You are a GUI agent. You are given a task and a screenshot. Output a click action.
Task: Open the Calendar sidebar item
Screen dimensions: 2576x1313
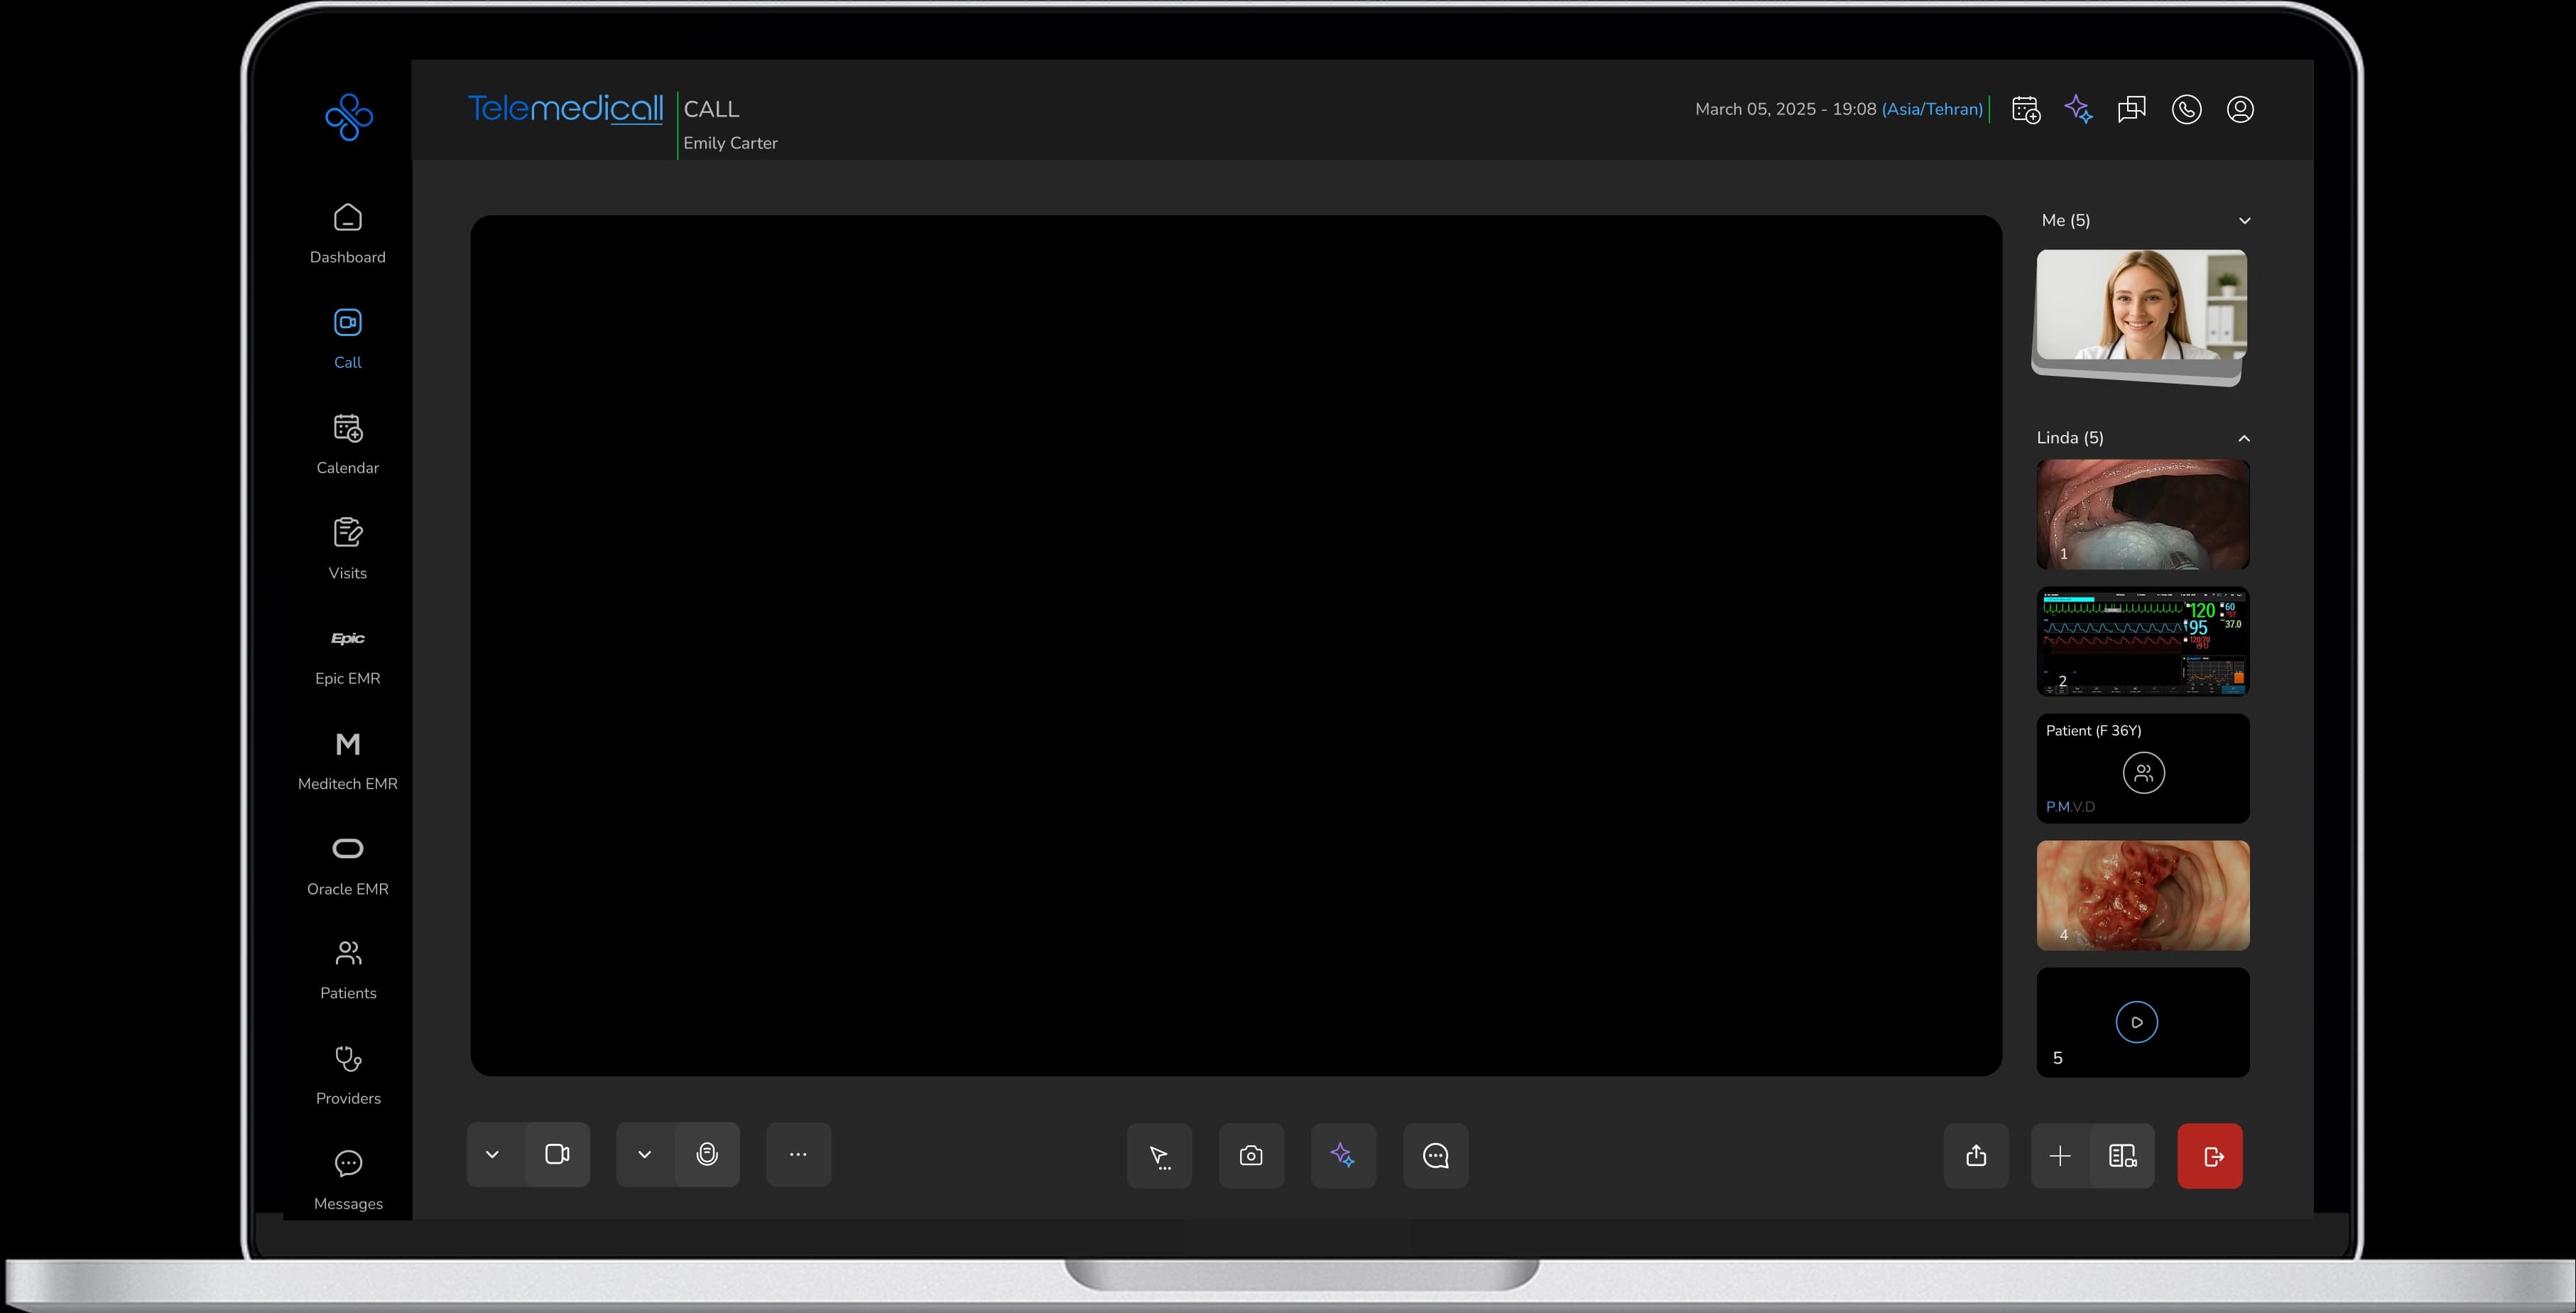[347, 445]
